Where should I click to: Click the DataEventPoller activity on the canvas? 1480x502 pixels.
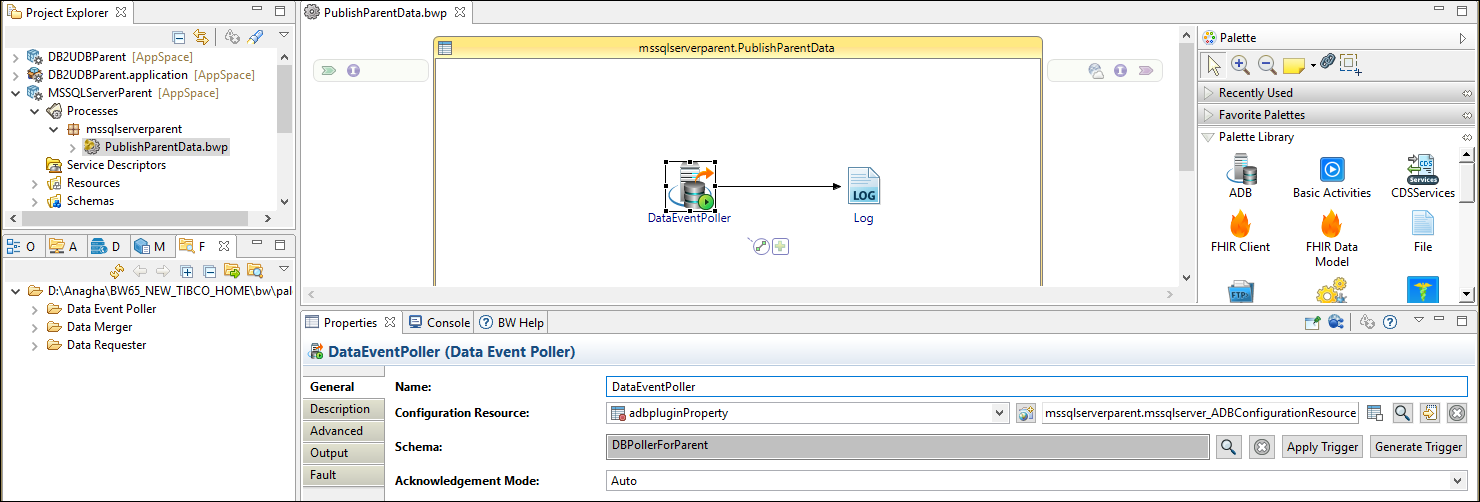point(690,186)
